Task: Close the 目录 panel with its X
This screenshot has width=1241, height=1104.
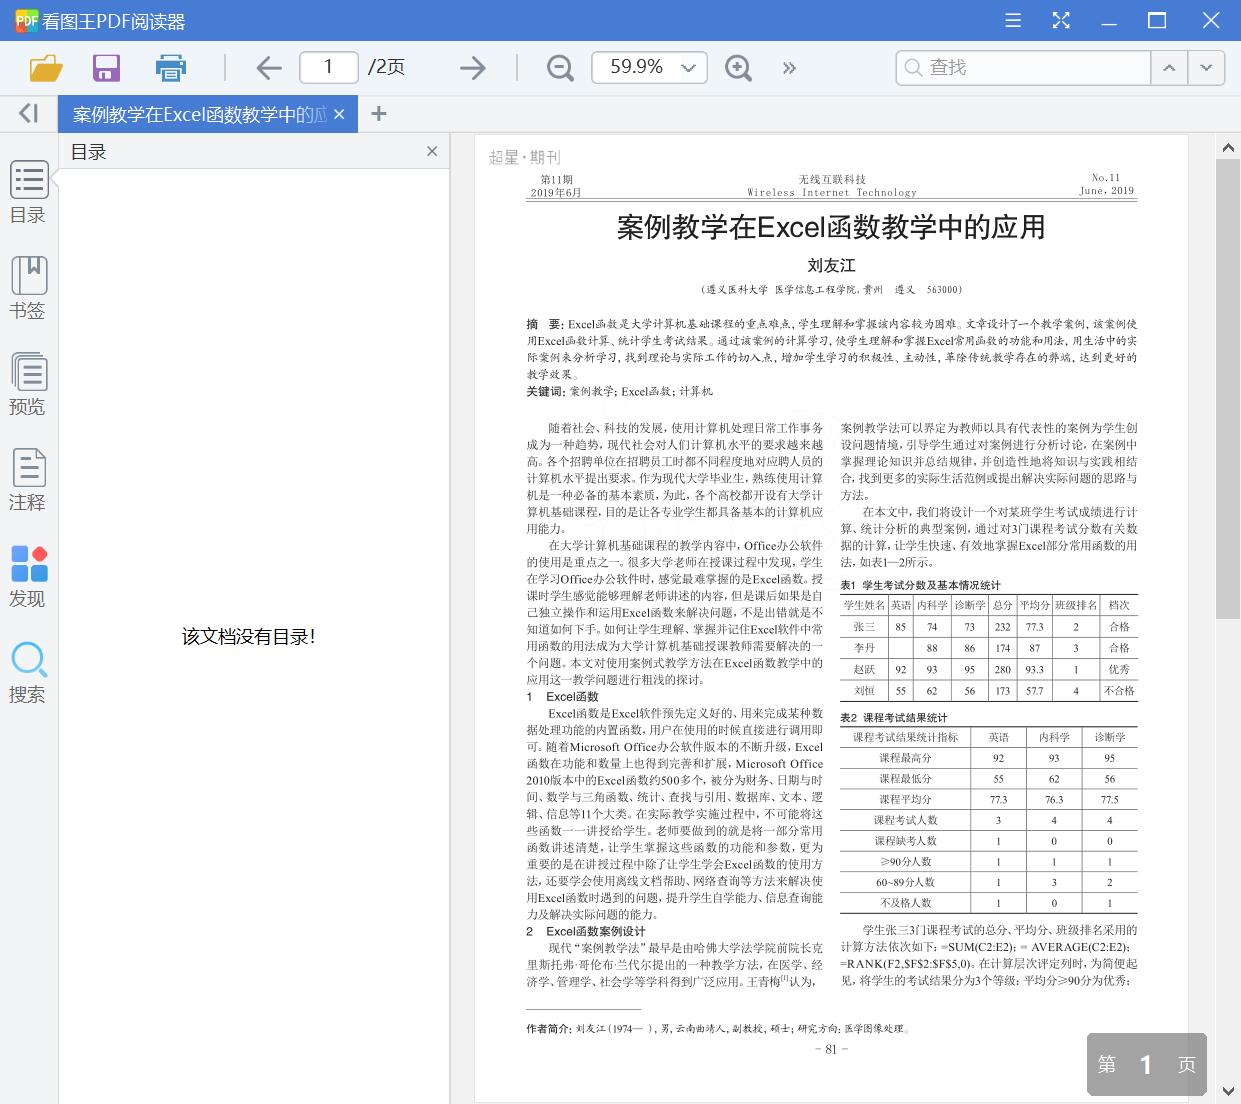Action: [432, 151]
